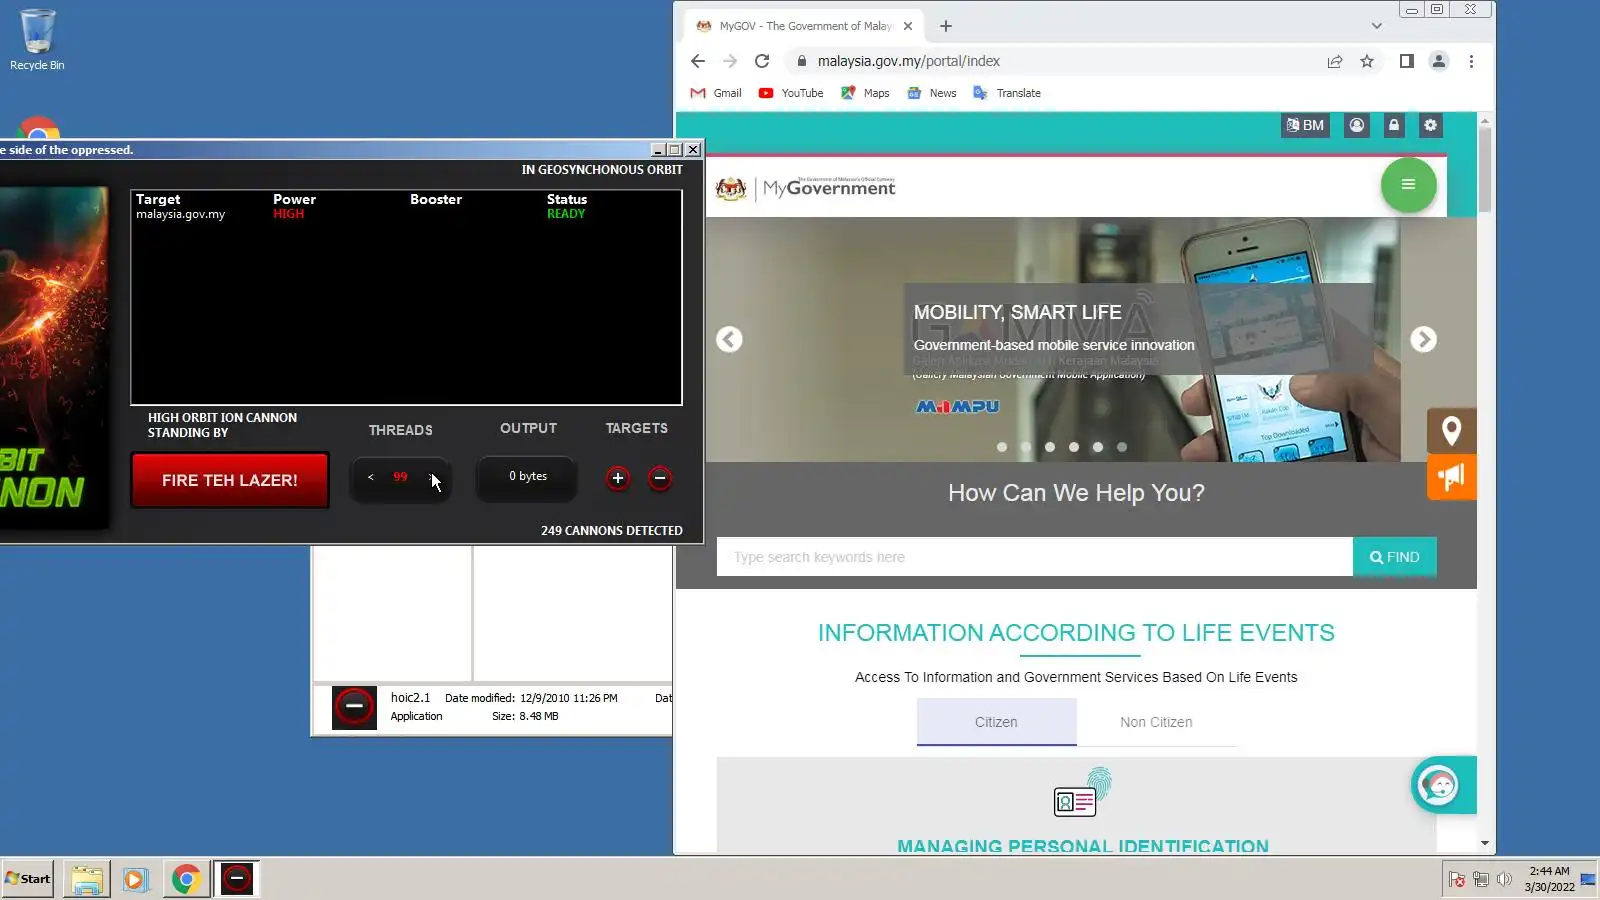Open Managing Personal Identification icon
This screenshot has width=1600, height=900.
coord(1082,793)
